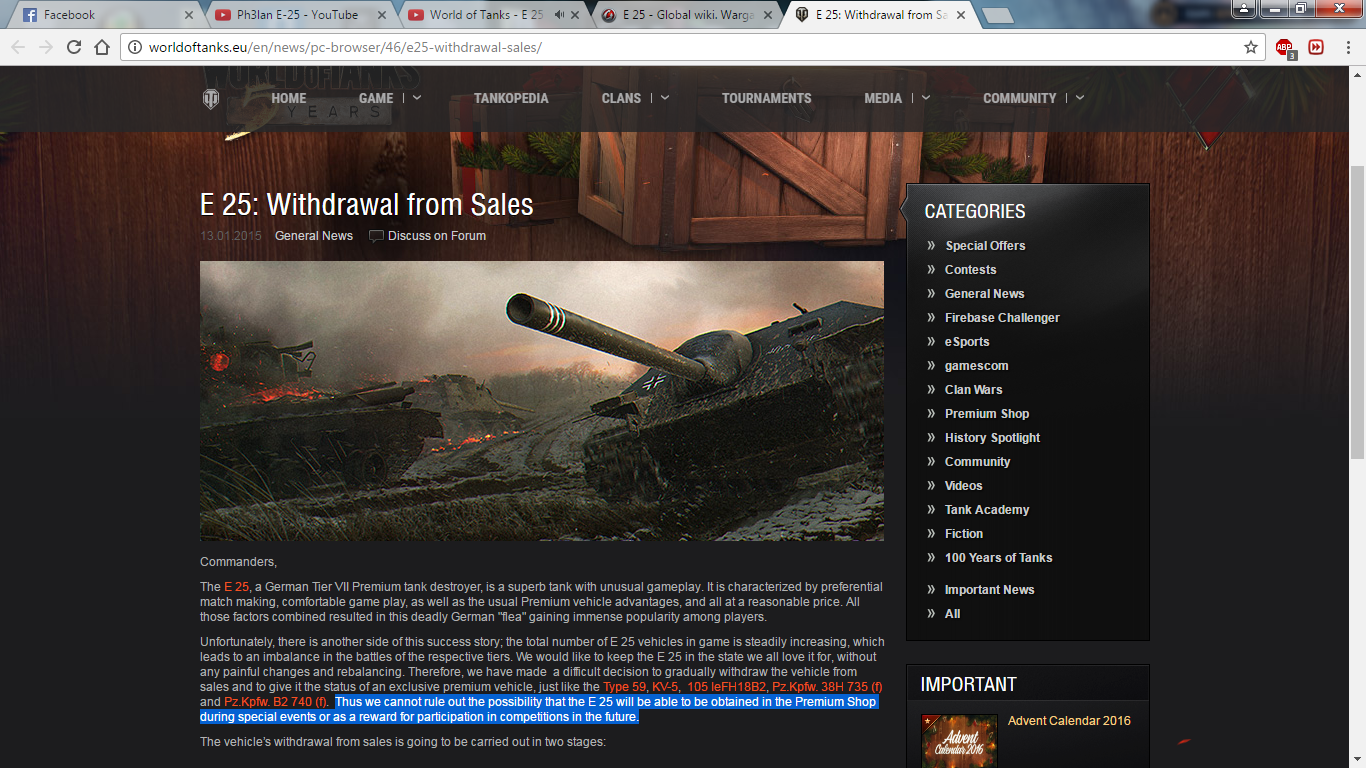Open the 105 leFH18B2 tank link
The width and height of the screenshot is (1366, 768).
tap(727, 687)
